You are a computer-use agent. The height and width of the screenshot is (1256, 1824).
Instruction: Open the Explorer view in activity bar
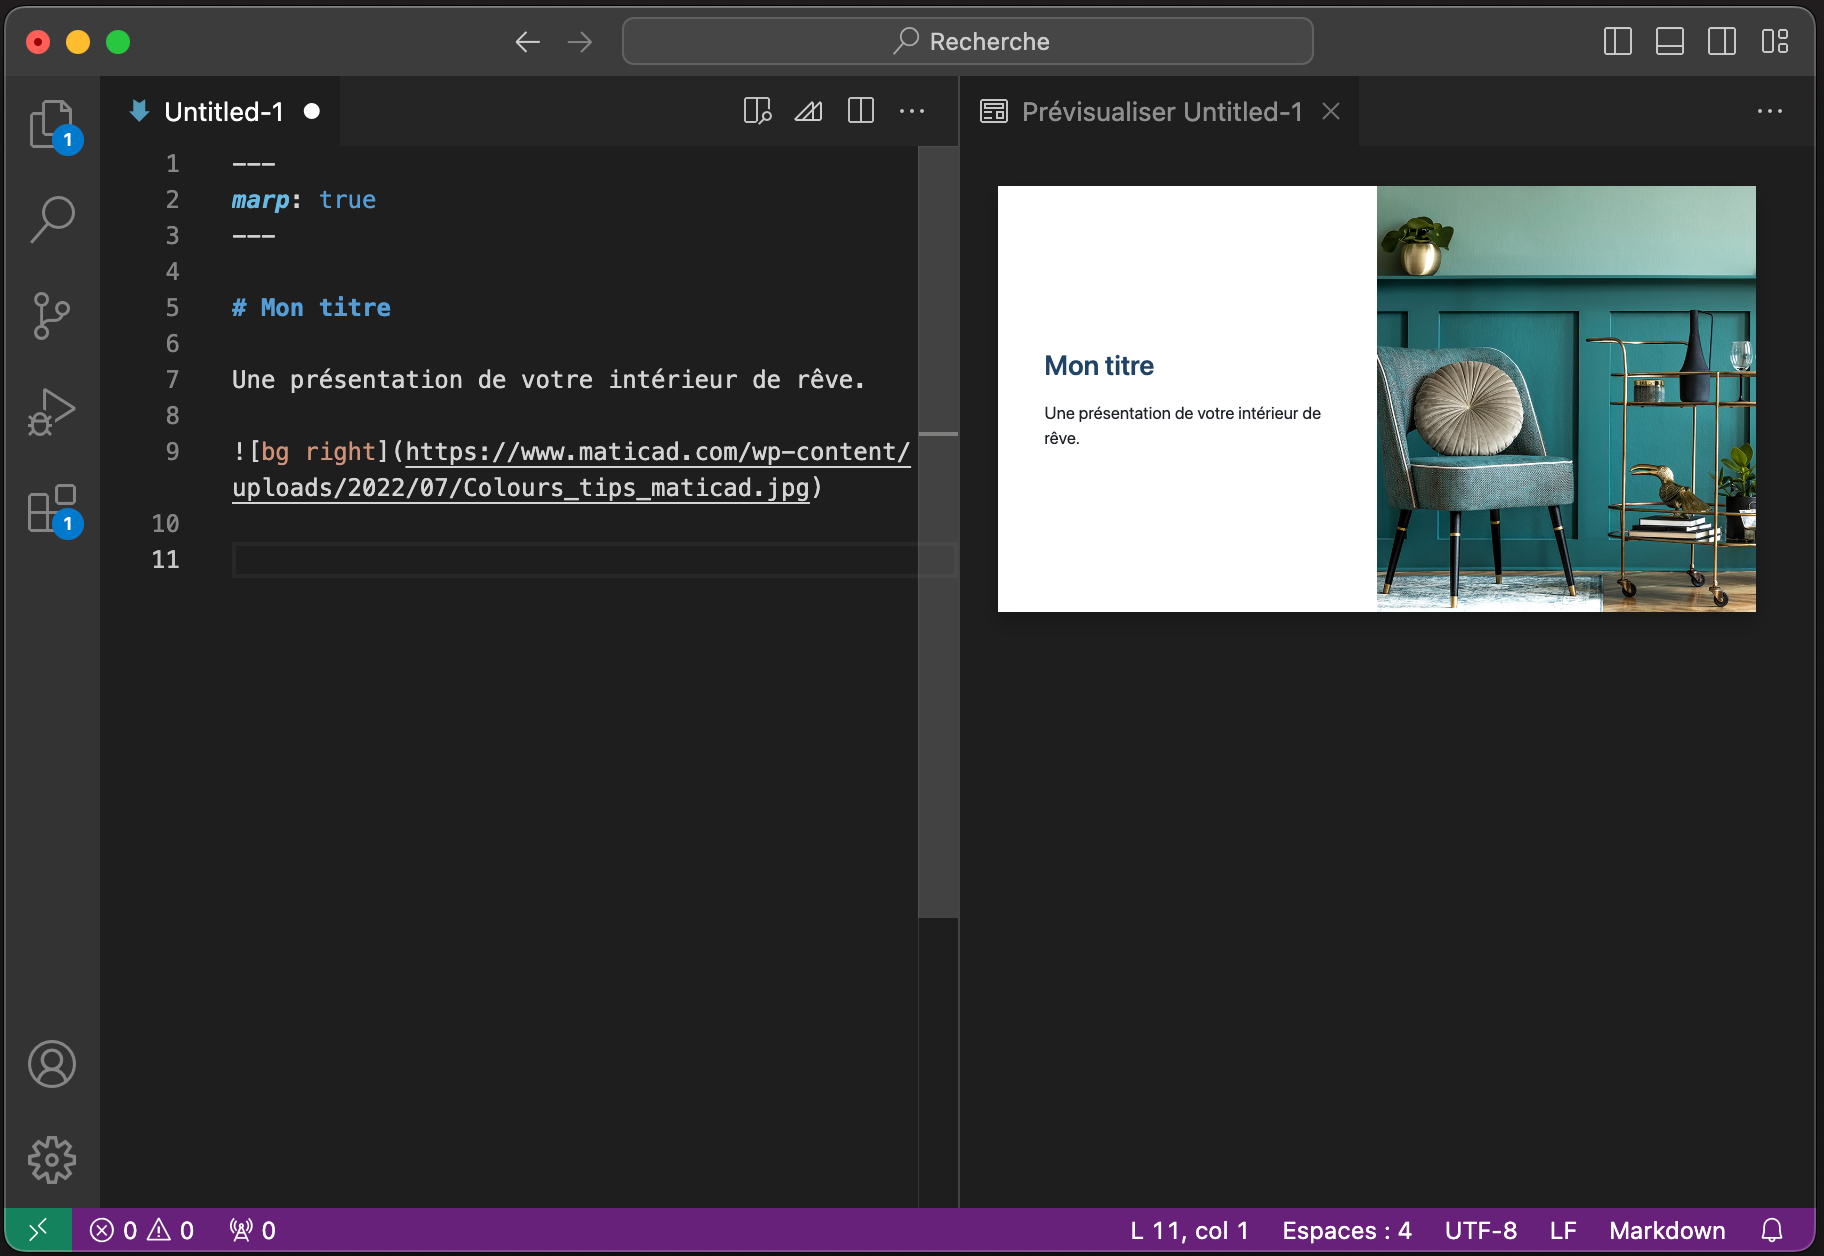tap(52, 125)
